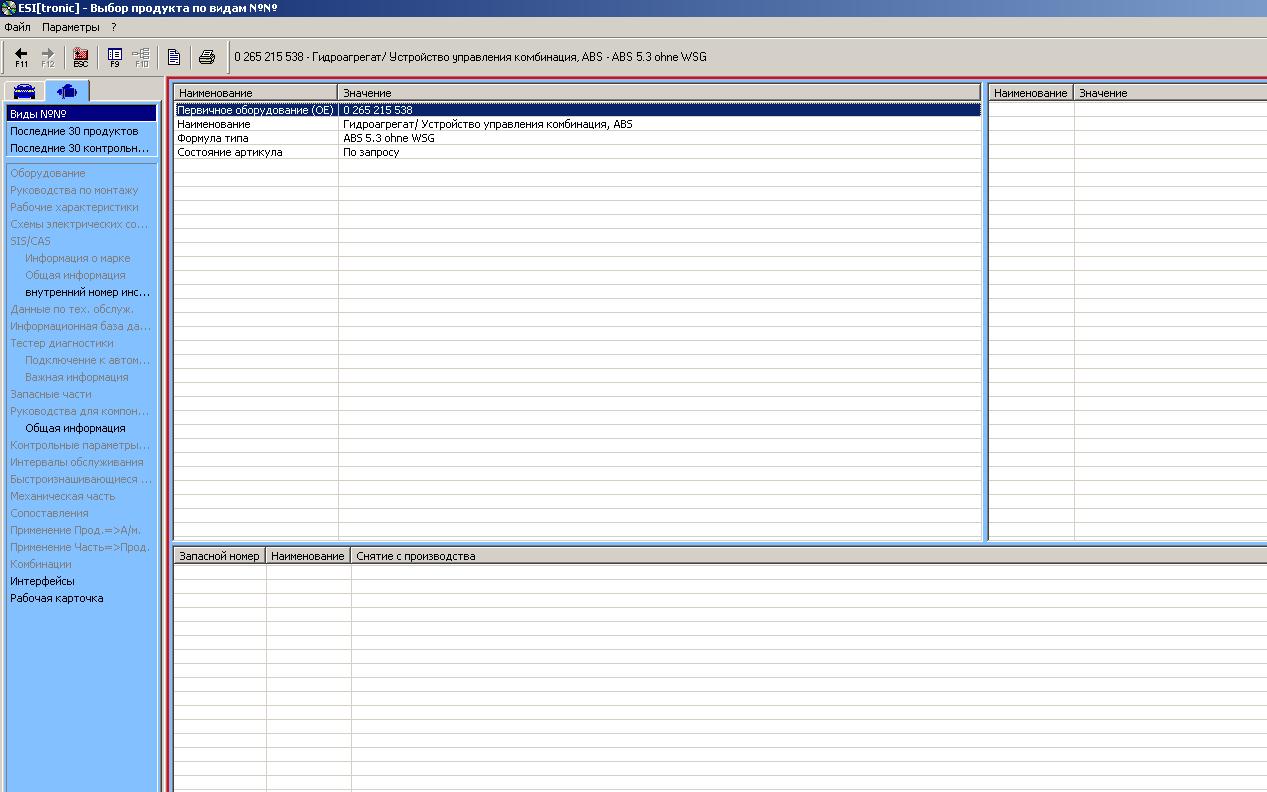Open Рабочая карточка in the sidebar
The height and width of the screenshot is (792, 1267).
56,598
